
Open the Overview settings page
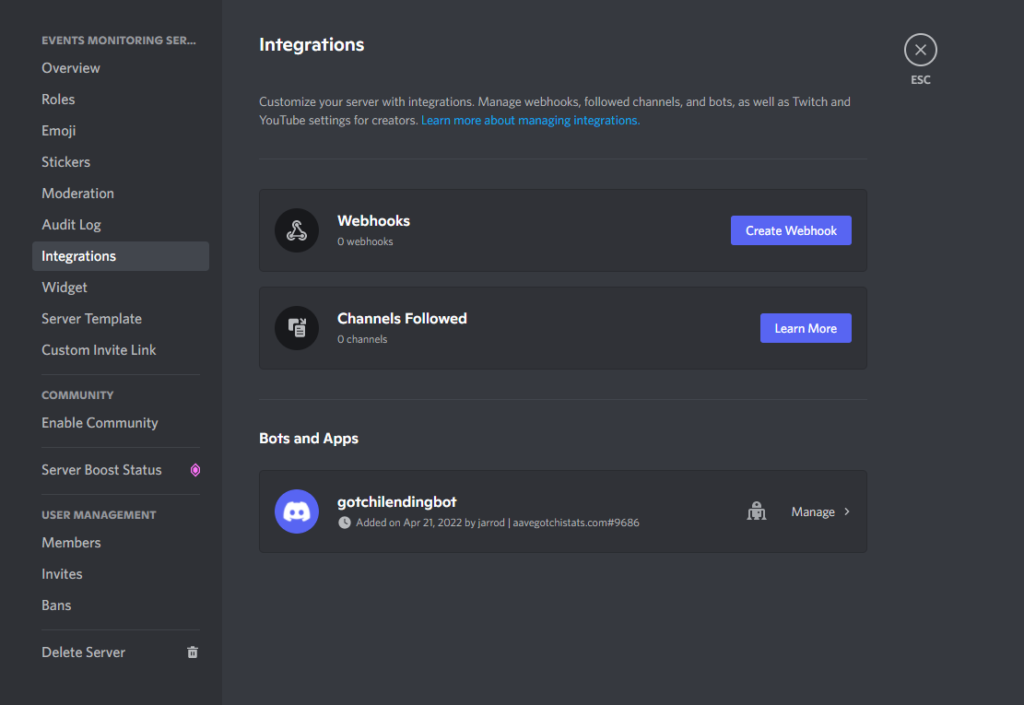pyautogui.click(x=71, y=68)
